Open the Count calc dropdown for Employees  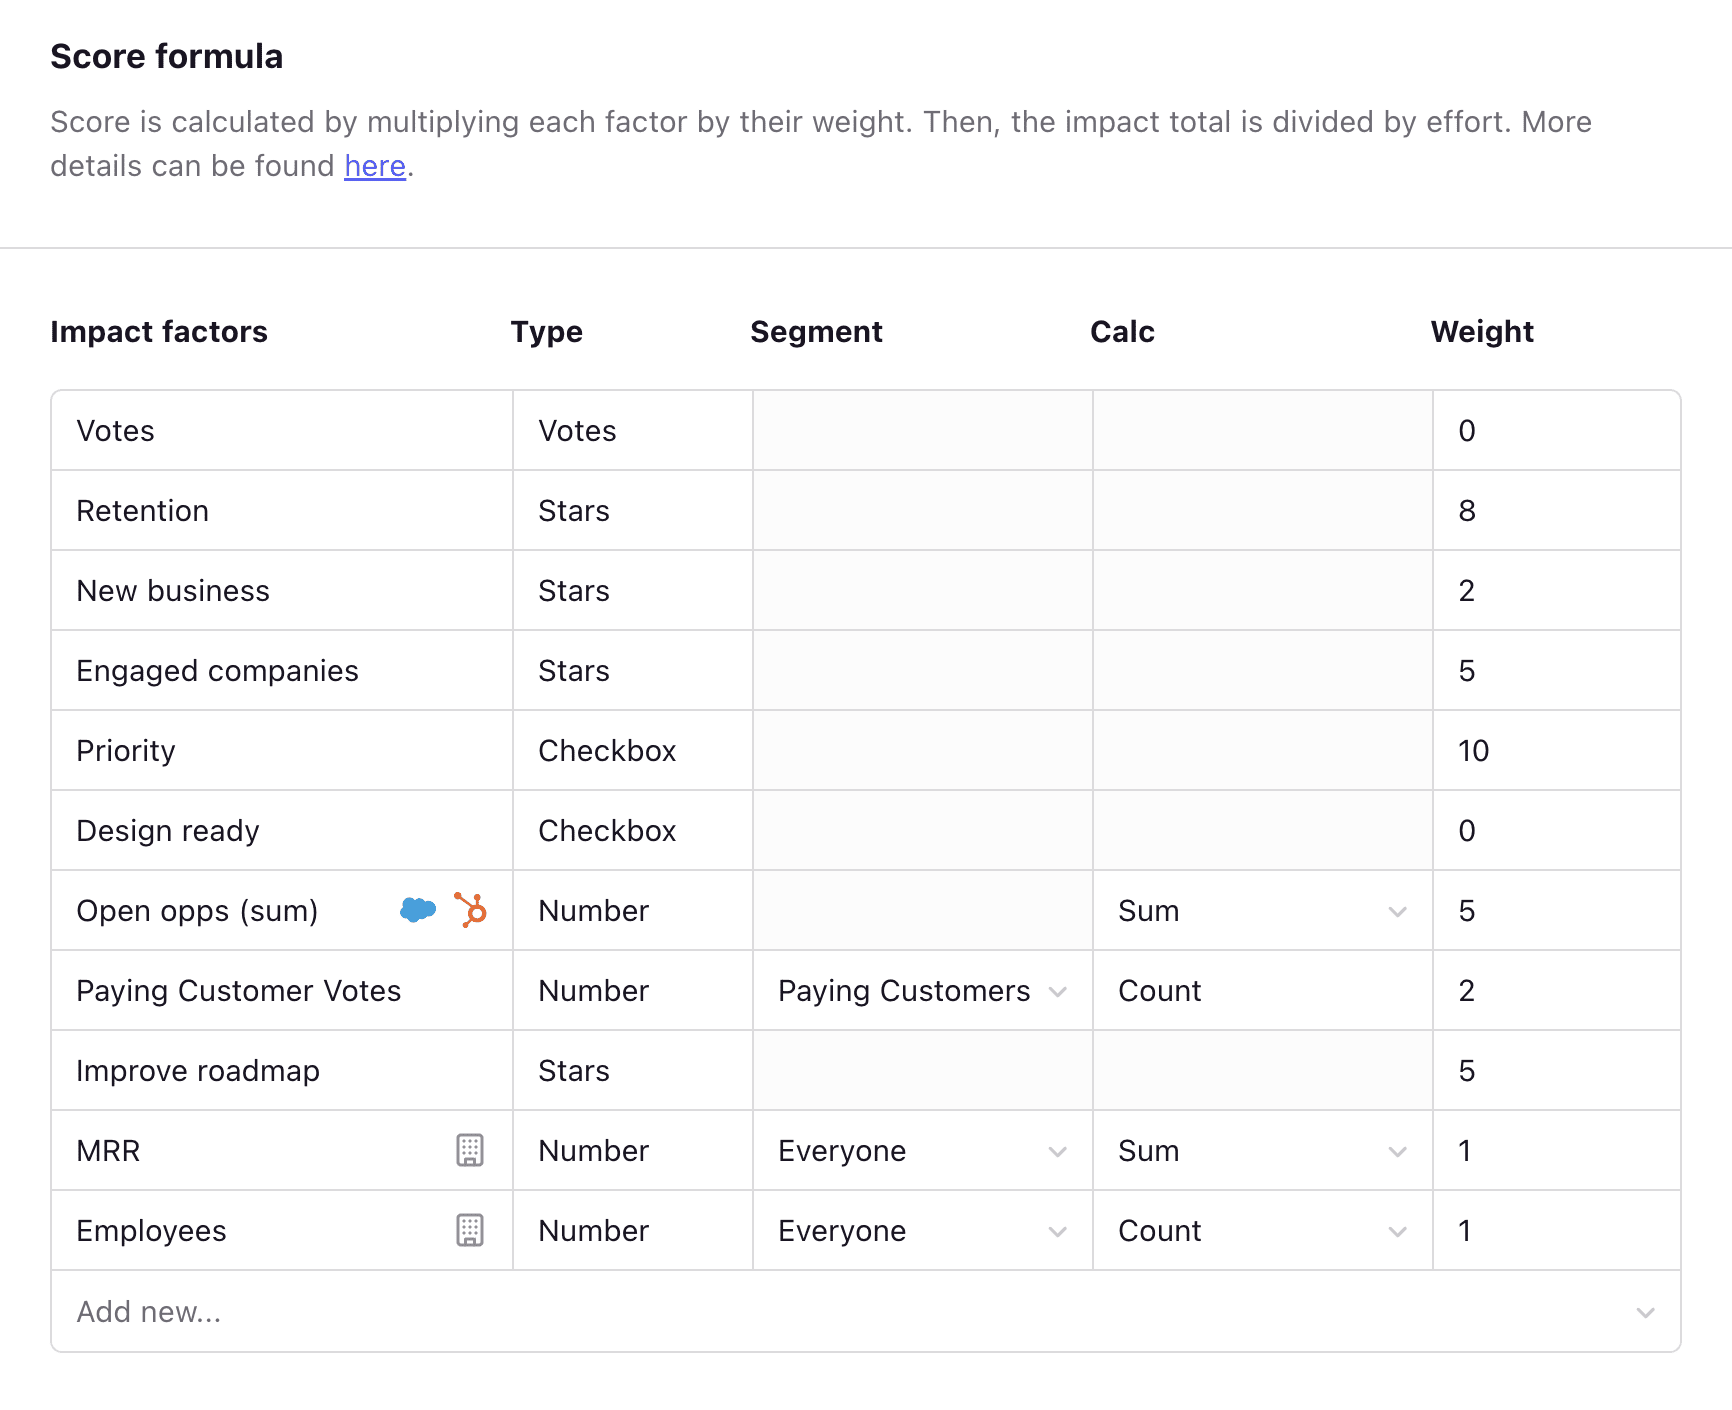[1262, 1230]
